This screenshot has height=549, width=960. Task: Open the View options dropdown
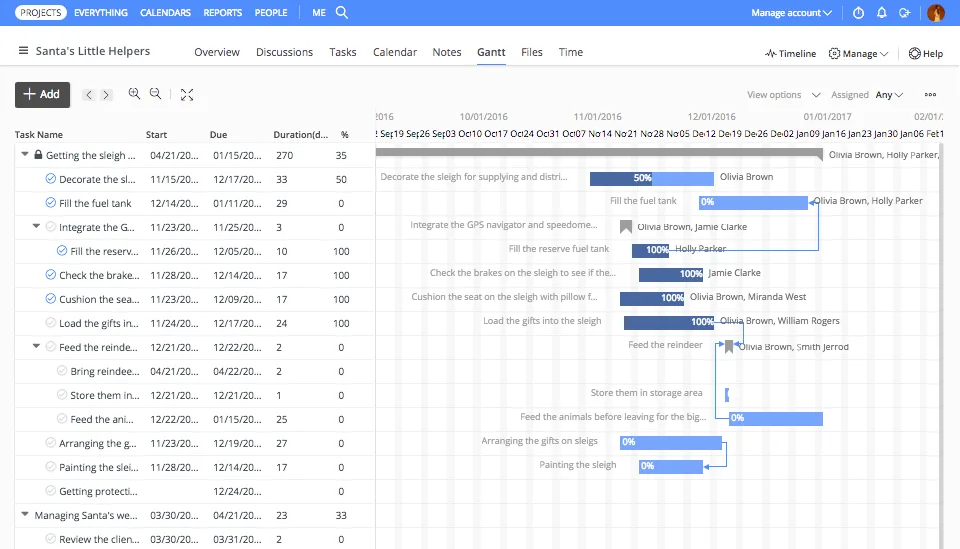783,94
